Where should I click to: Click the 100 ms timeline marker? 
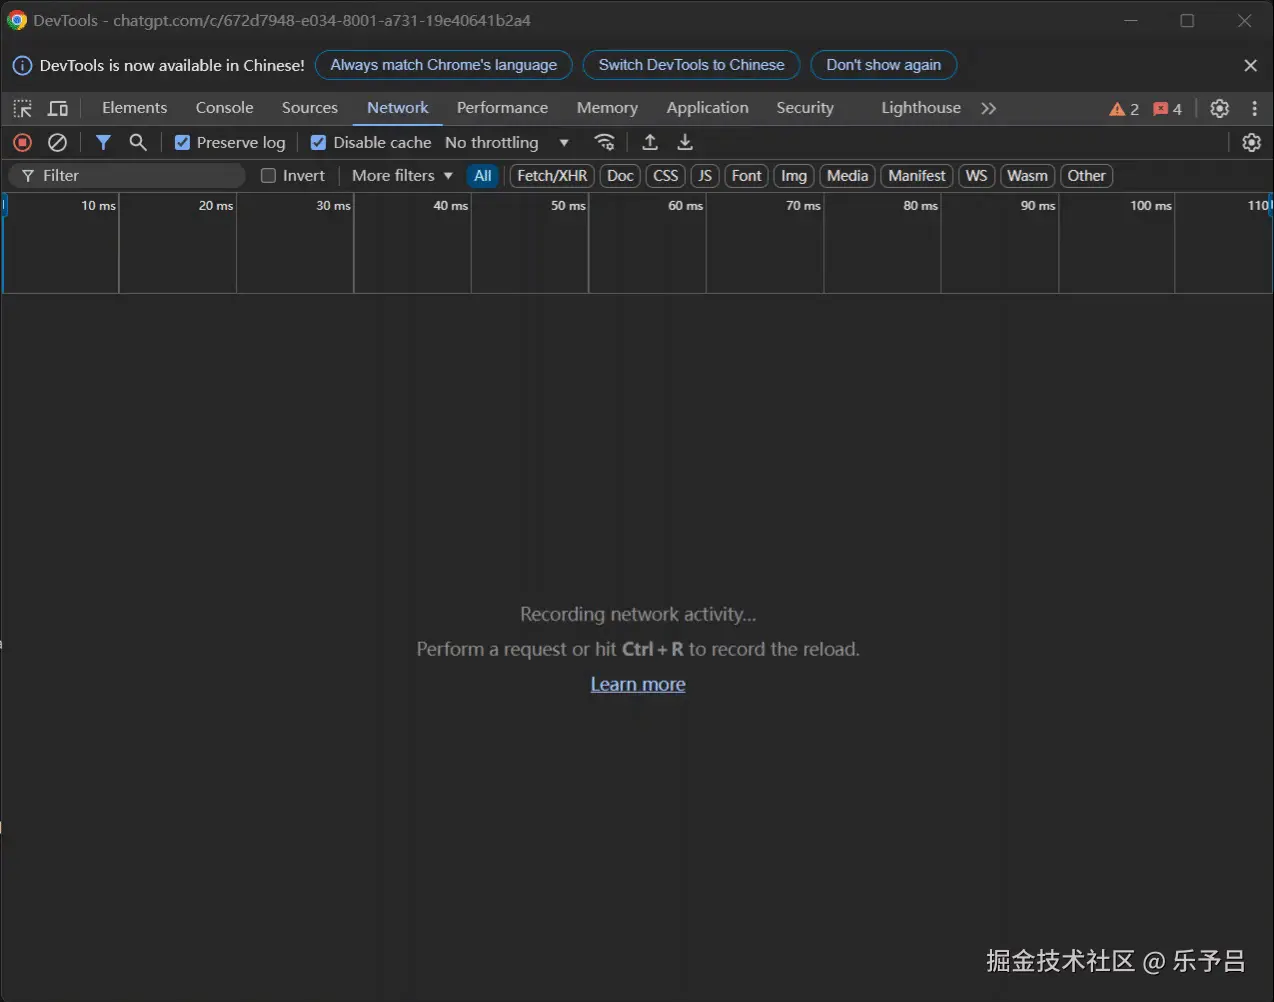1150,205
